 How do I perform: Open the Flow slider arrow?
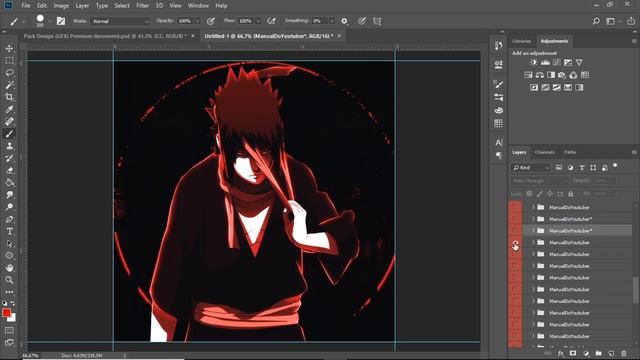pyautogui.click(x=258, y=21)
